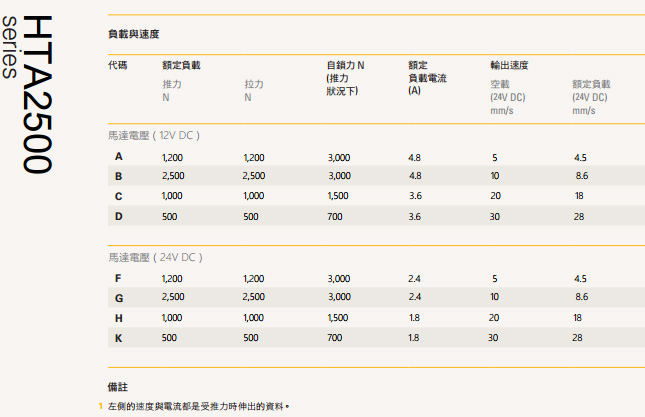The image size is (645, 417).
Task: Click rated speed 18 in row H
Action: (x=578, y=318)
